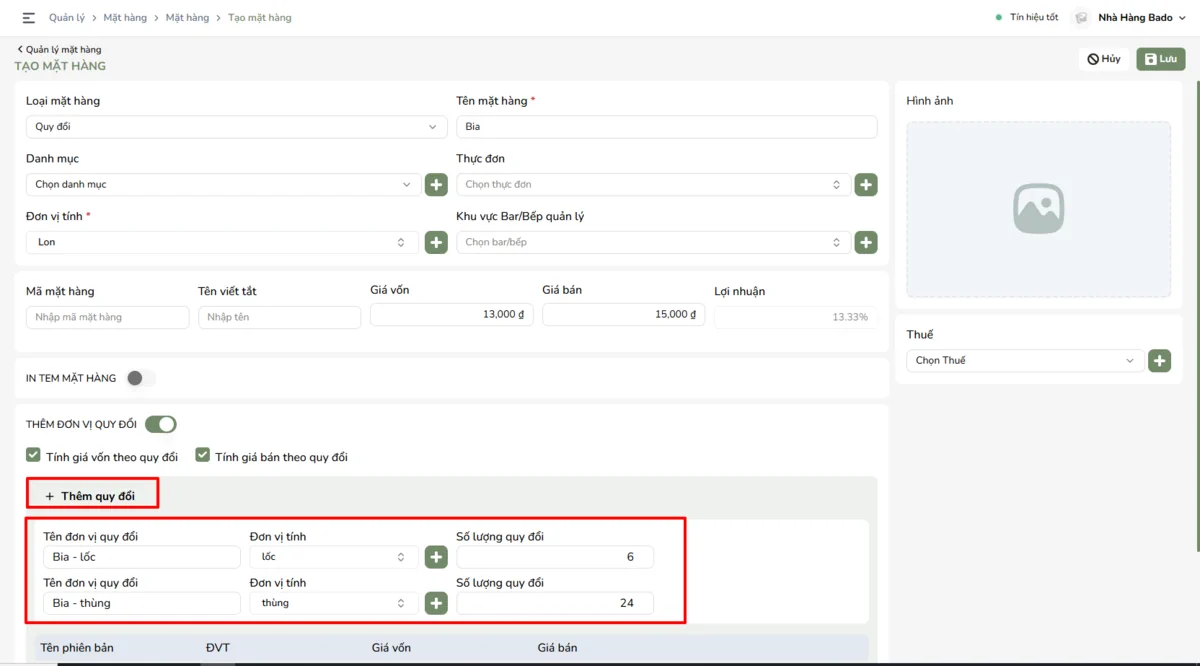Open the Chọn thực đơn dropdown
Viewport: 1200px width, 666px height.
click(653, 185)
